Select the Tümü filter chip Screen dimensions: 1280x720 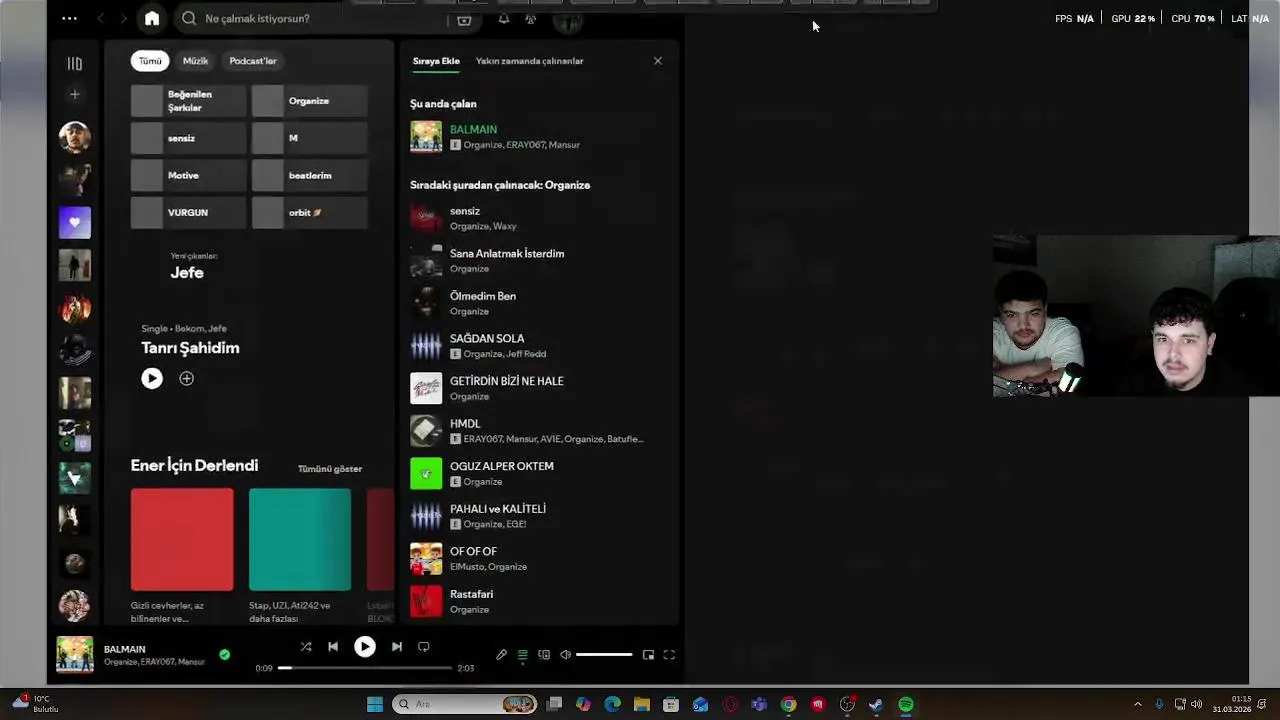[150, 61]
